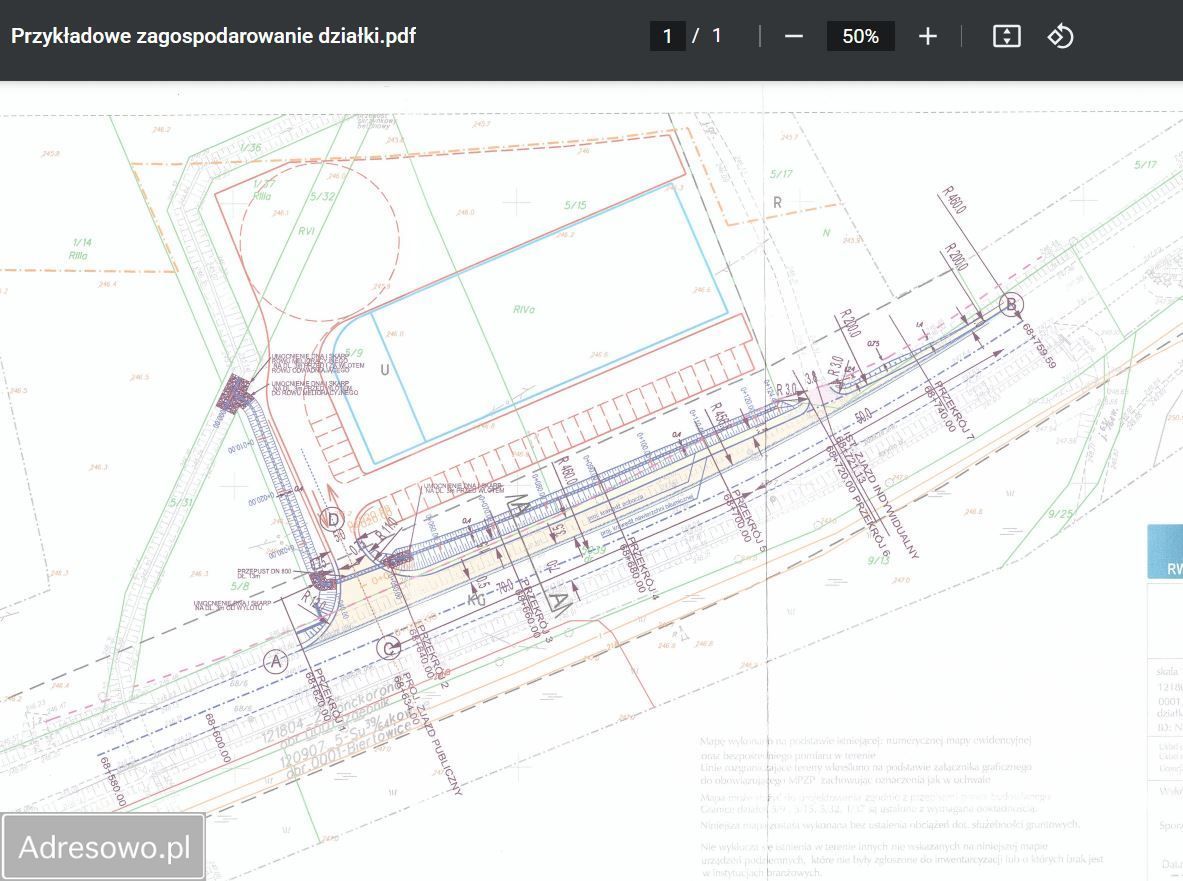Click the Adresowo.pl watermark logo
This screenshot has width=1183, height=881.
point(104,847)
